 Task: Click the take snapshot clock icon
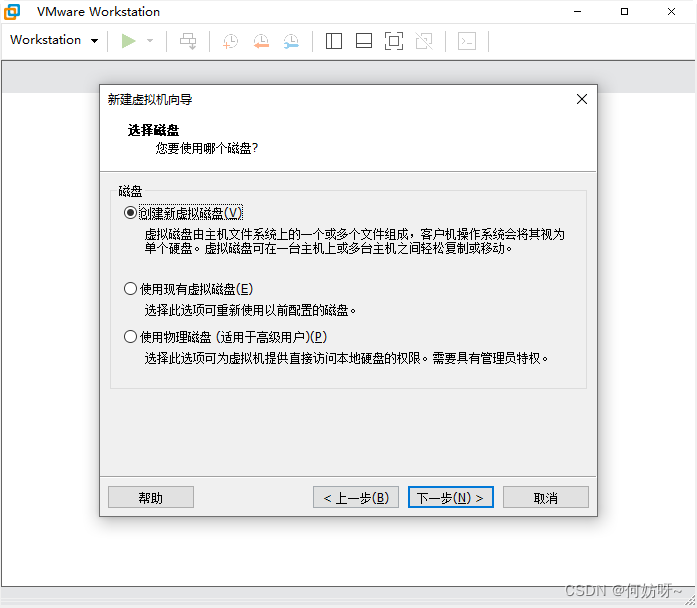(x=230, y=41)
